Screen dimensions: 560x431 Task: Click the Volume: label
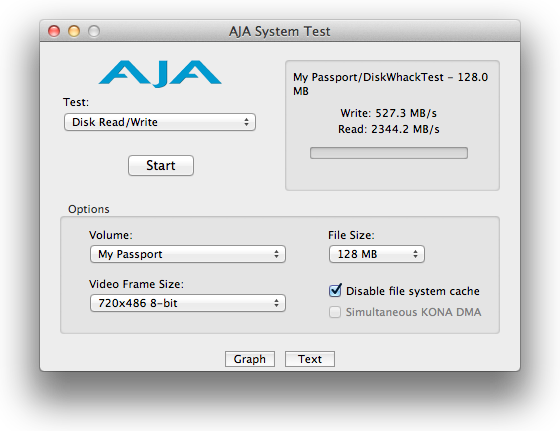[111, 235]
